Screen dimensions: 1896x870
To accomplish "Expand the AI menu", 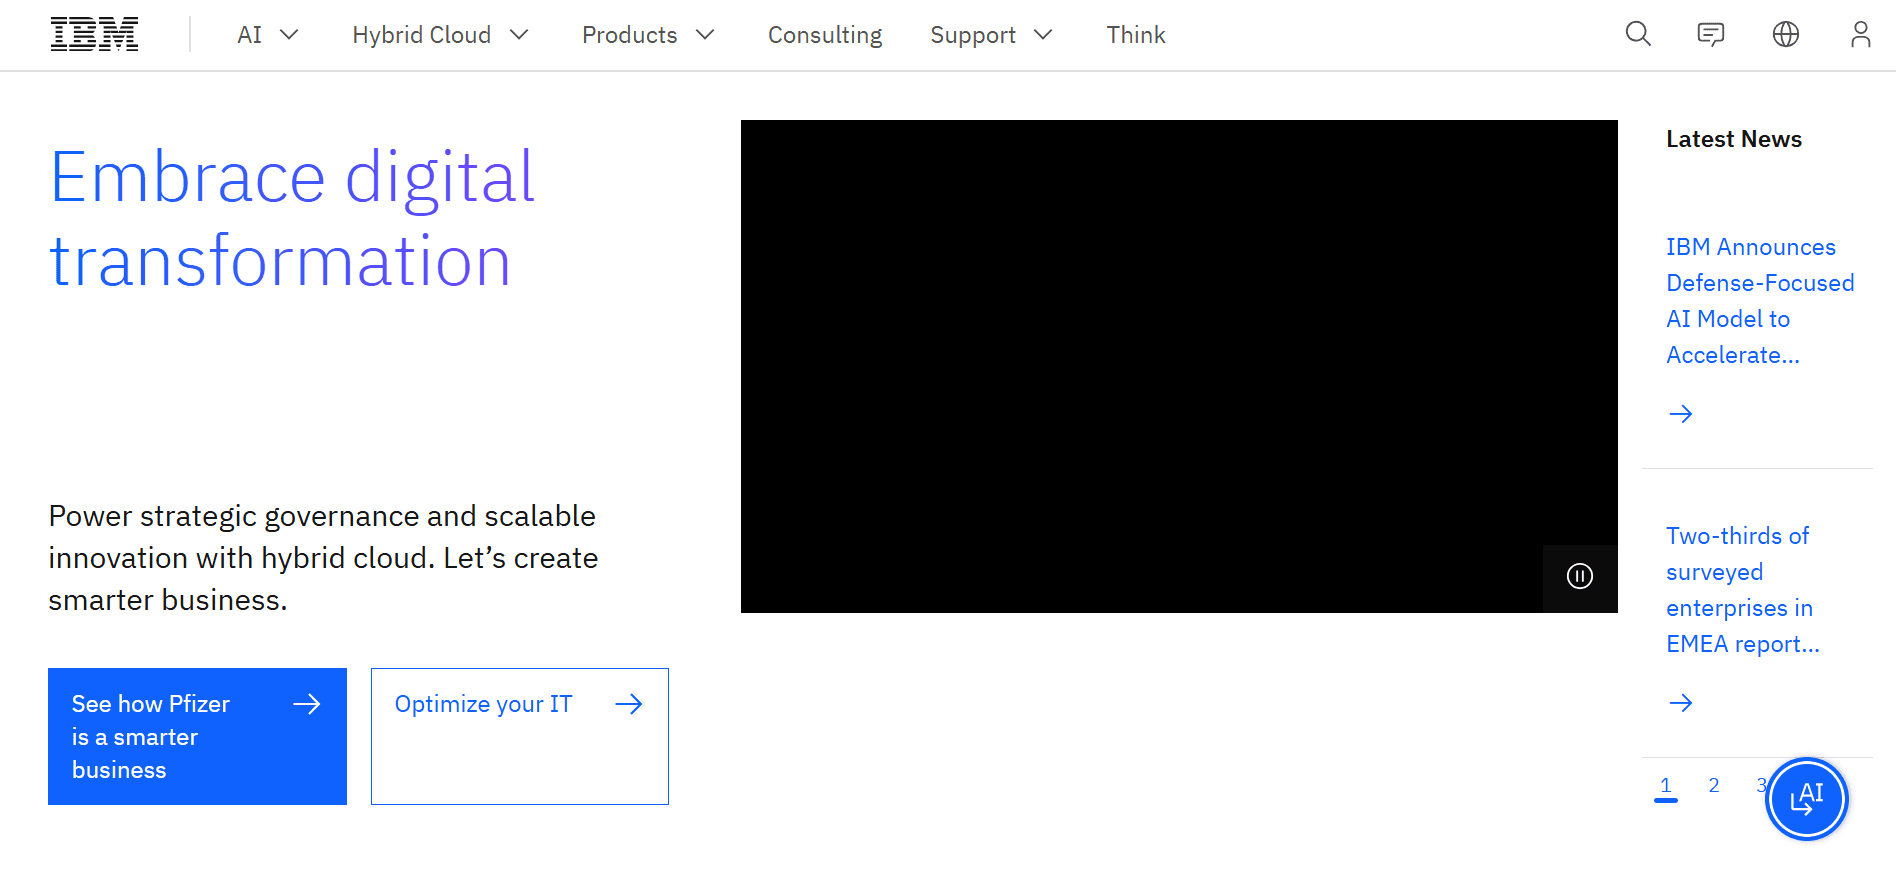I will (x=268, y=35).
